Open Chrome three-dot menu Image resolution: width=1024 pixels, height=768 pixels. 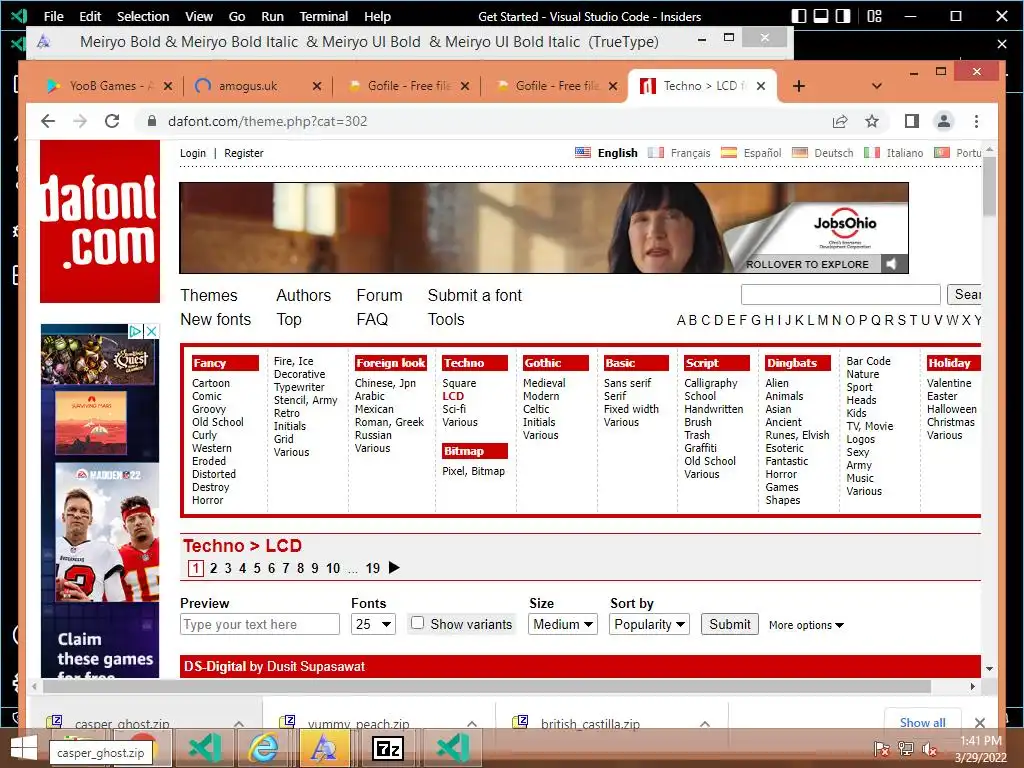[976, 121]
